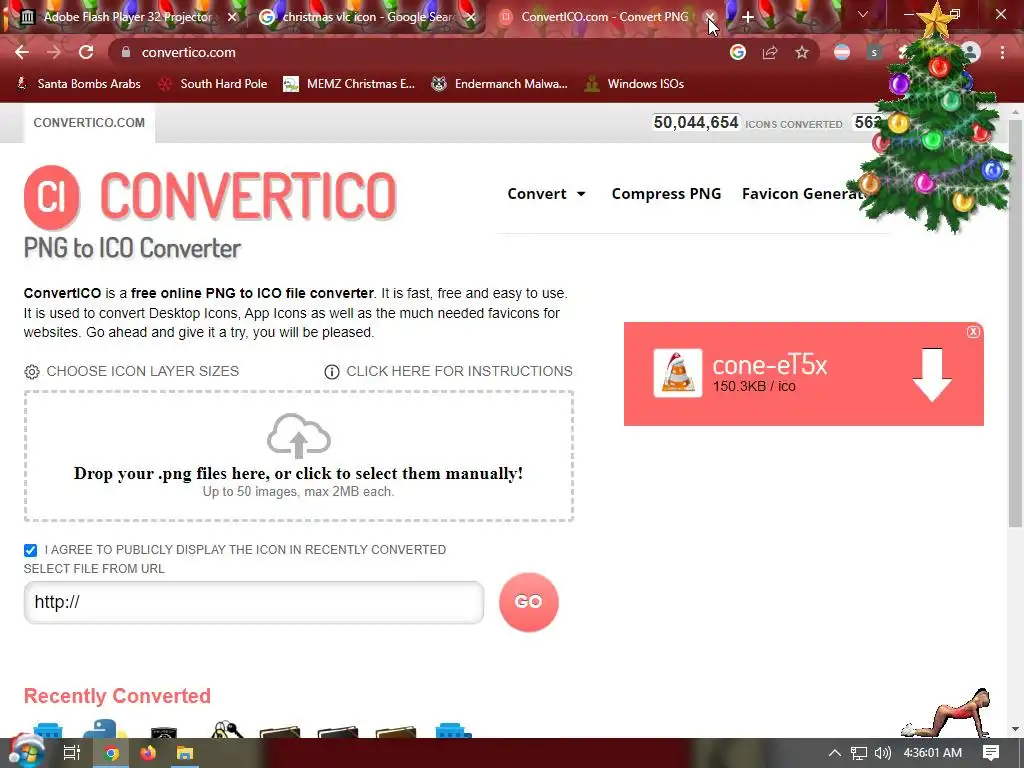This screenshot has width=1024, height=768.
Task: Click the drop your .png files upload area
Action: pos(299,456)
